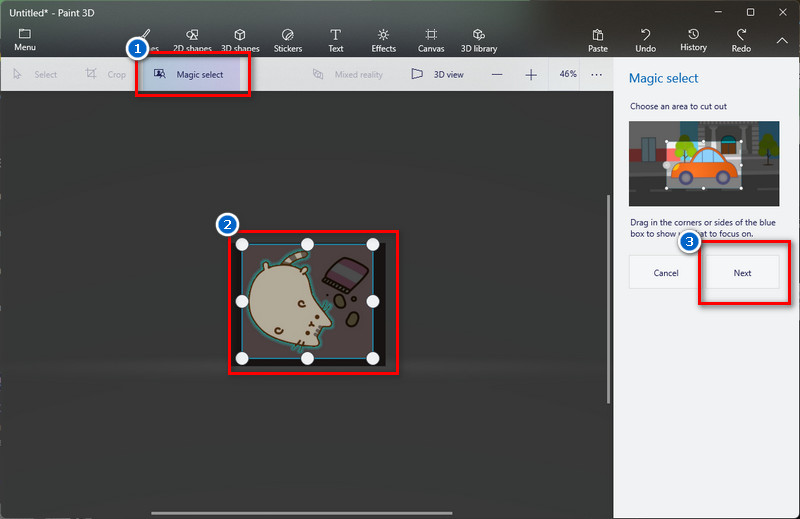Click the Magic select panel heading
This screenshot has width=800, height=519.
tap(663, 78)
